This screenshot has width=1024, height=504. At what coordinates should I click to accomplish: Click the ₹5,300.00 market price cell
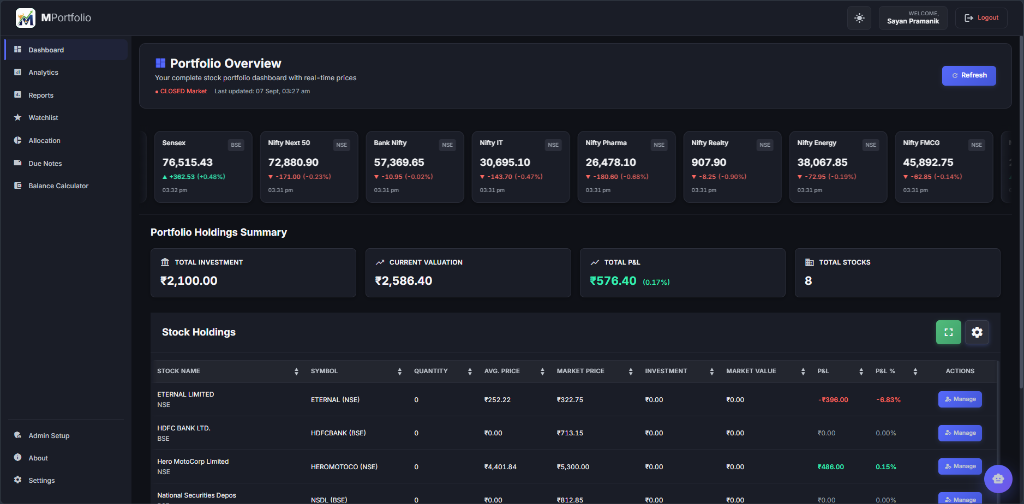coord(573,467)
